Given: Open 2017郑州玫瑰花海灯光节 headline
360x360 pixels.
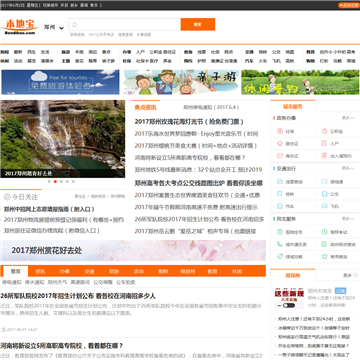Looking at the screenshot, I should [x=189, y=122].
